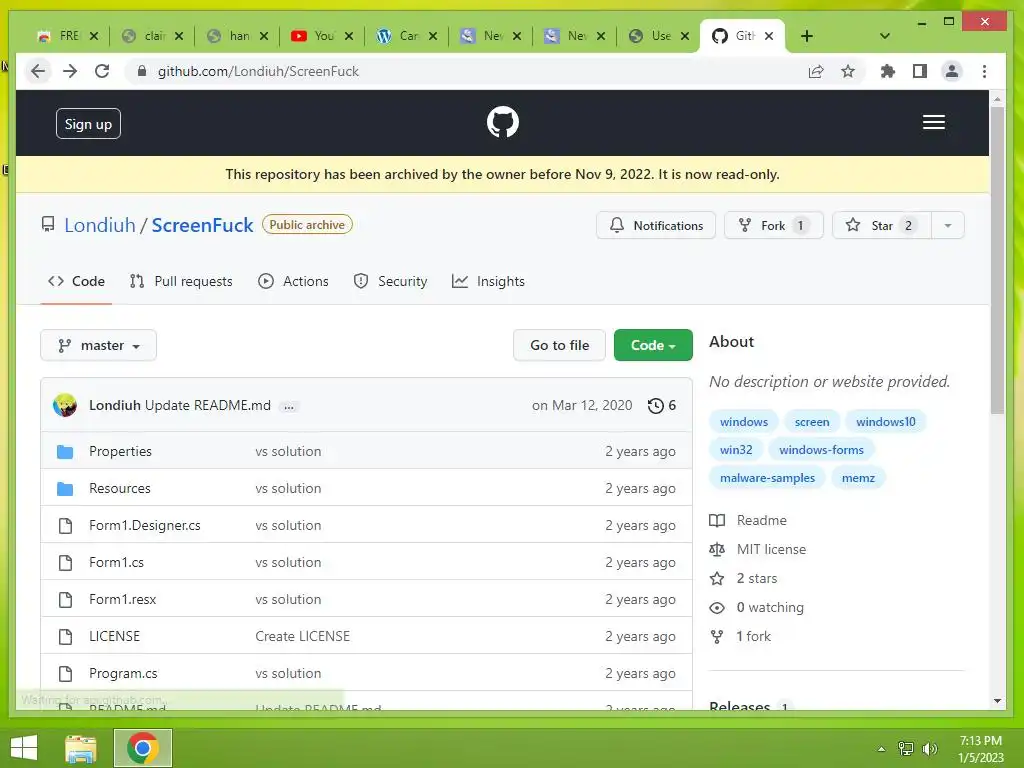
Task: Open the green Code dropdown button
Action: pos(653,345)
